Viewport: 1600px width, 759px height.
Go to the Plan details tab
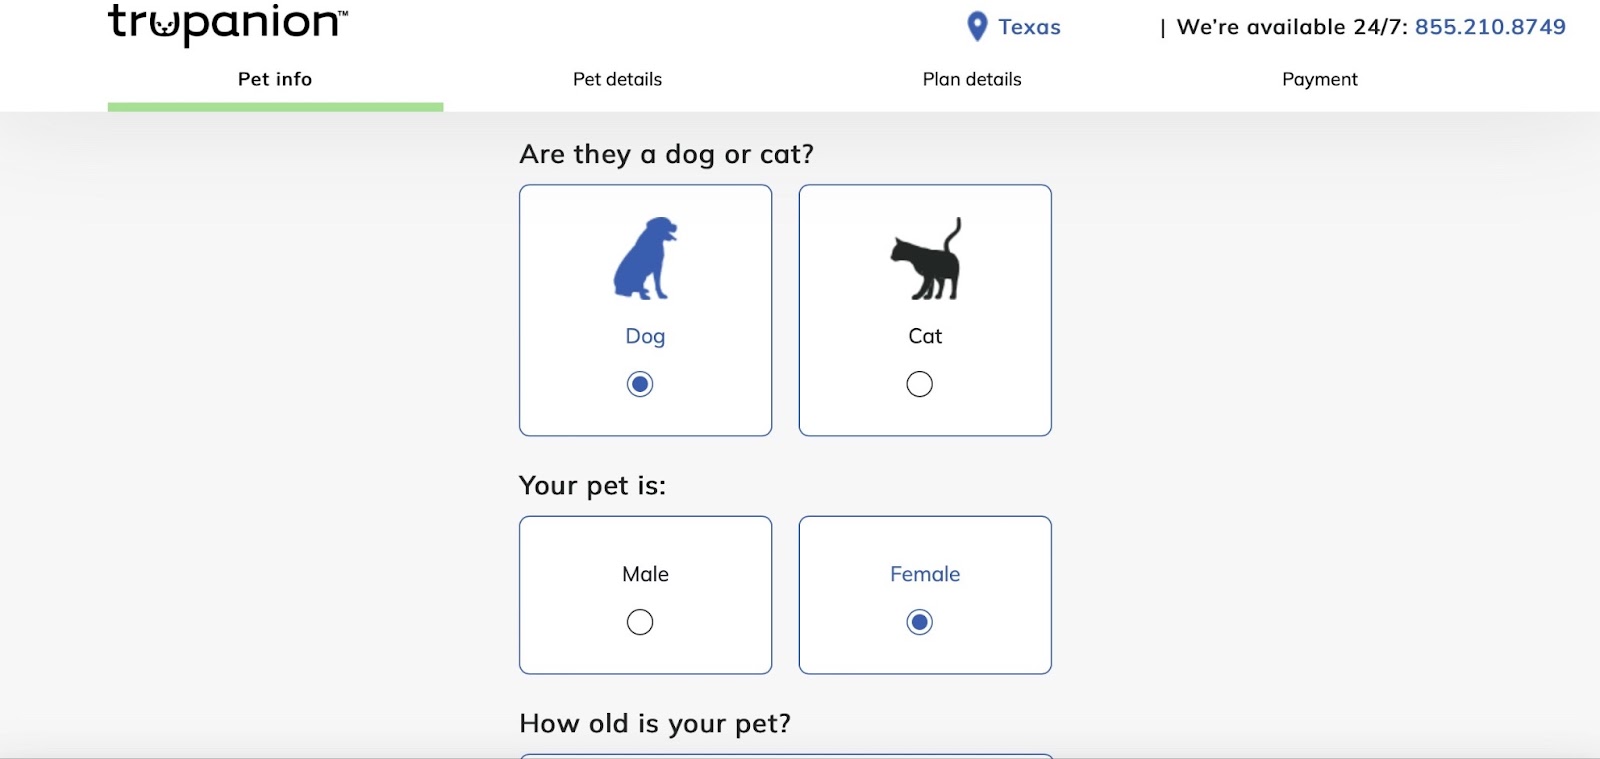pyautogui.click(x=972, y=79)
